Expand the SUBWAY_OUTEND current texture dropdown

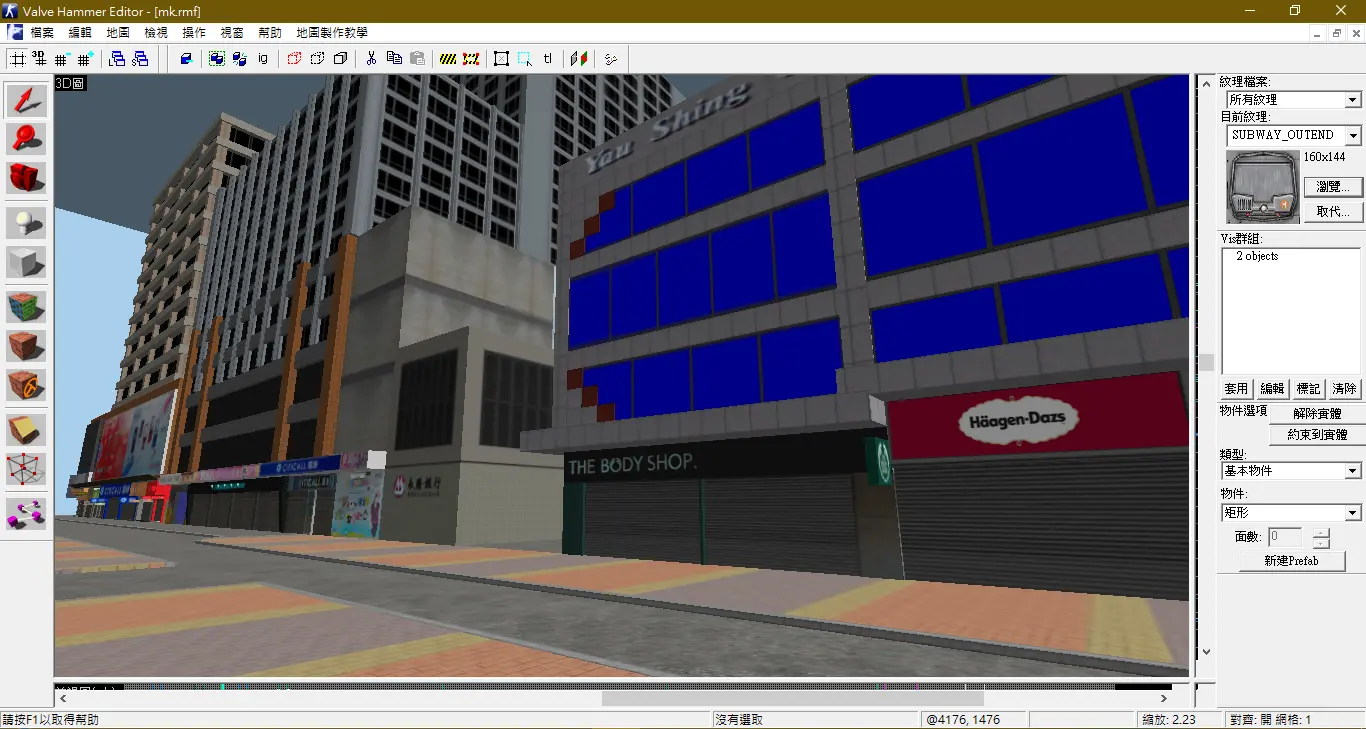click(x=1352, y=135)
